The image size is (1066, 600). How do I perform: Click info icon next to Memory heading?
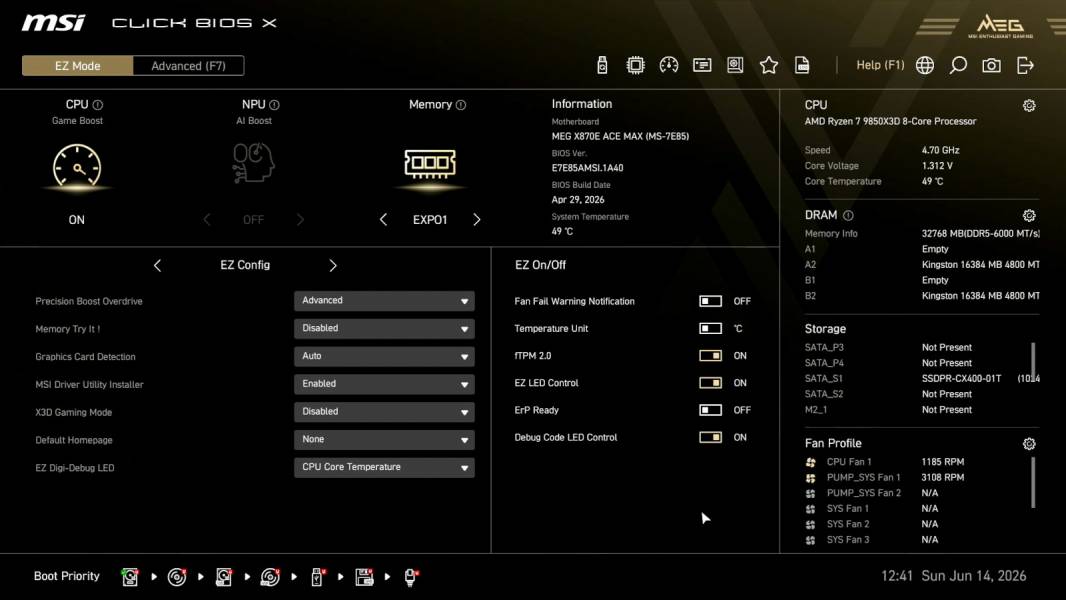coord(461,105)
